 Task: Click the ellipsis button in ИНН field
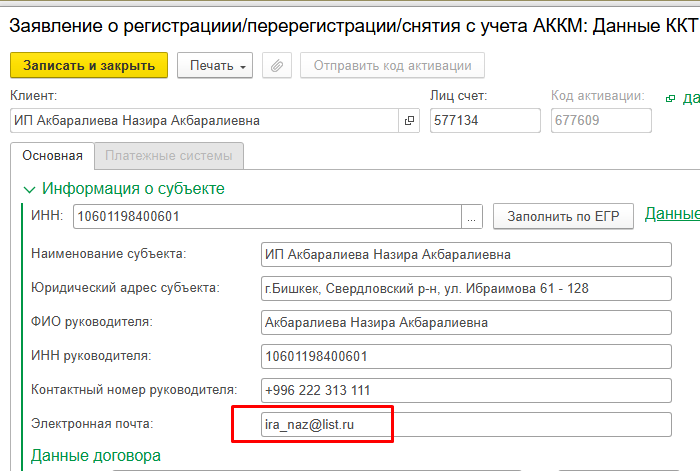tap(471, 217)
